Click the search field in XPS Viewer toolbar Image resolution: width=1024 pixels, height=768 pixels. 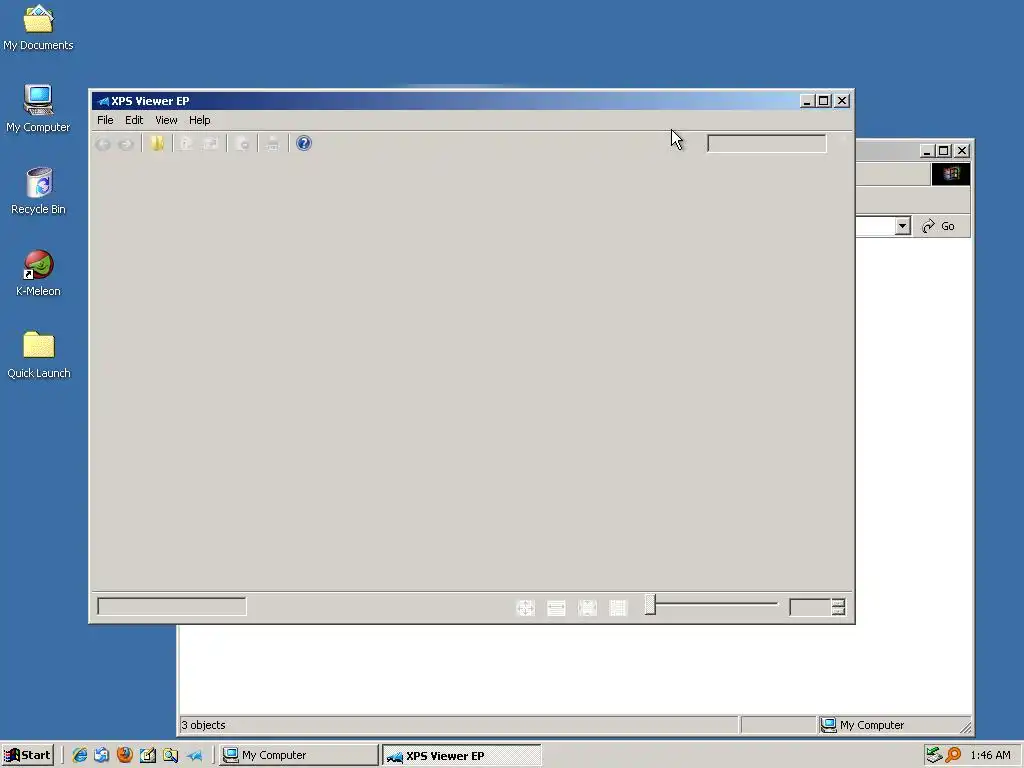[767, 144]
